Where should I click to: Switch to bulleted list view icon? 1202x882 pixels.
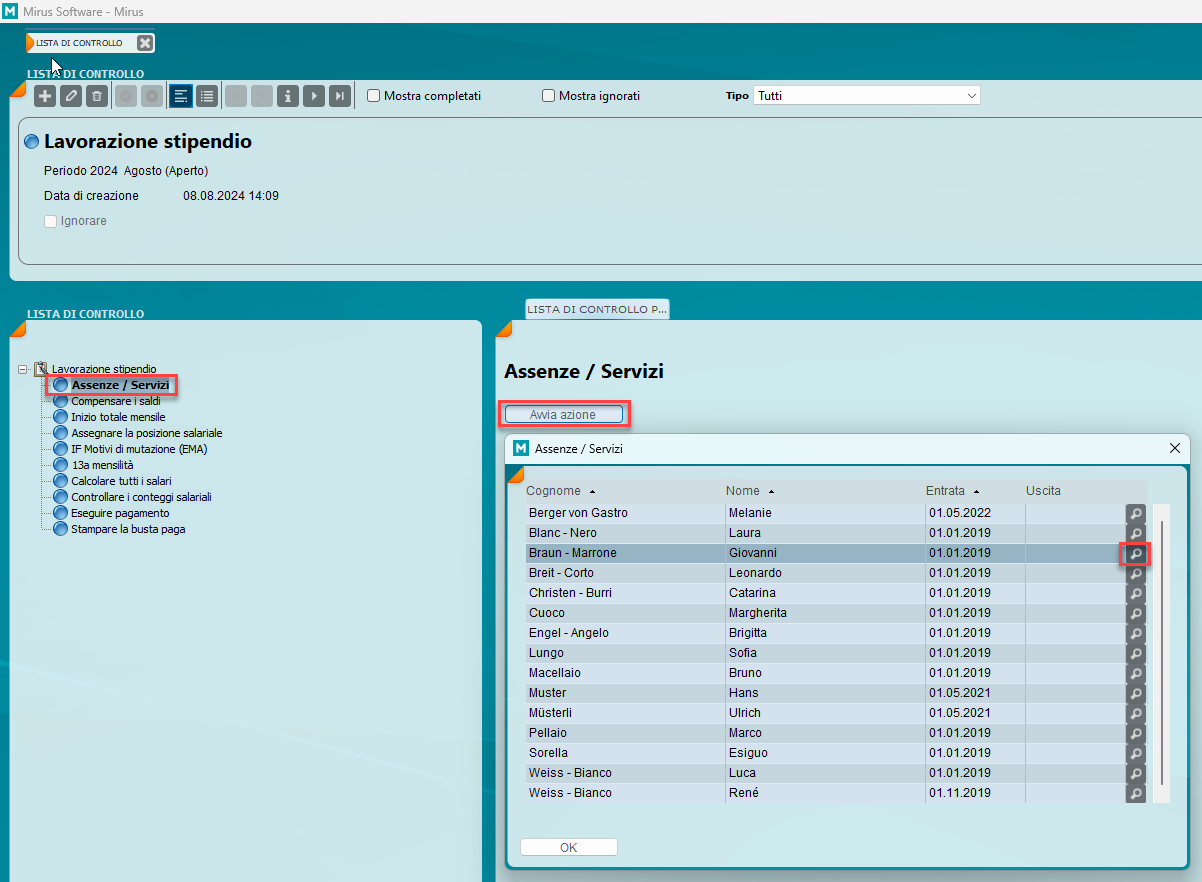pos(207,96)
